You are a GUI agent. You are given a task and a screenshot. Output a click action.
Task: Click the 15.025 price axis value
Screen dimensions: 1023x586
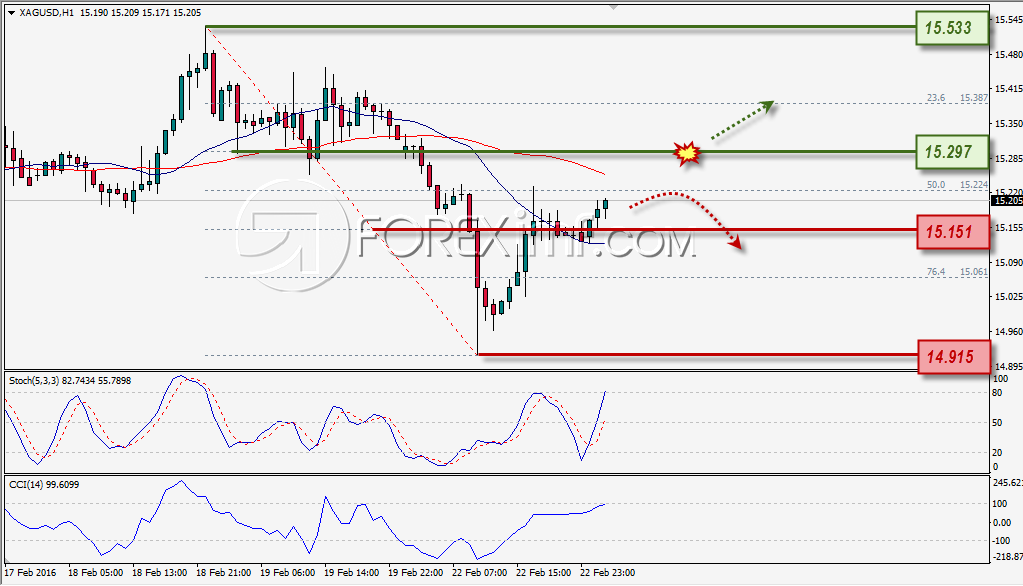[1008, 296]
